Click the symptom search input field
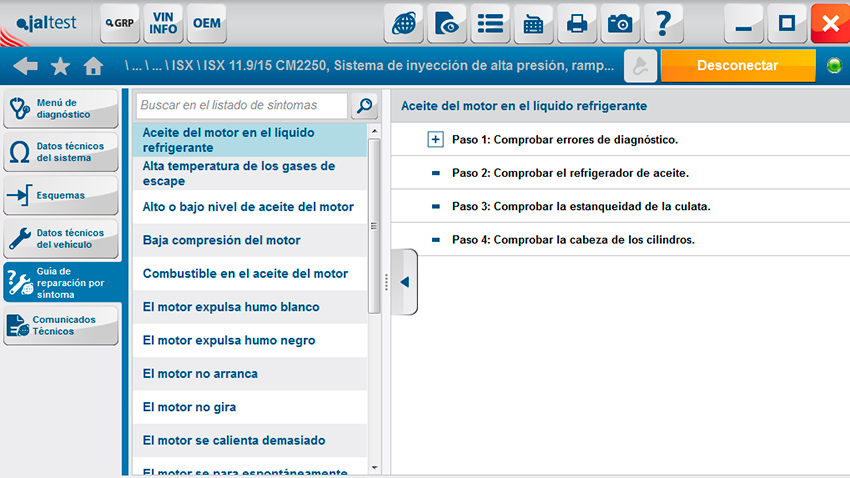Screen dimensions: 850x478 [x=242, y=105]
